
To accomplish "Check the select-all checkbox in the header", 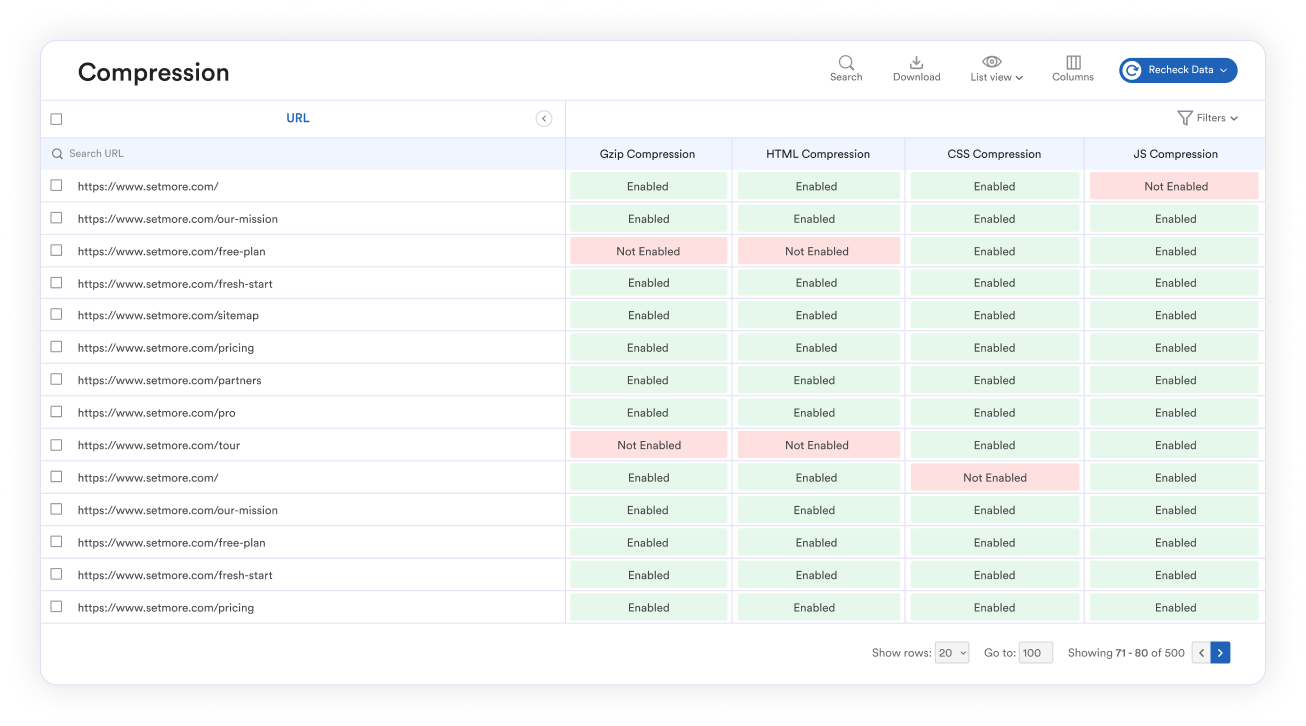I will (56, 118).
